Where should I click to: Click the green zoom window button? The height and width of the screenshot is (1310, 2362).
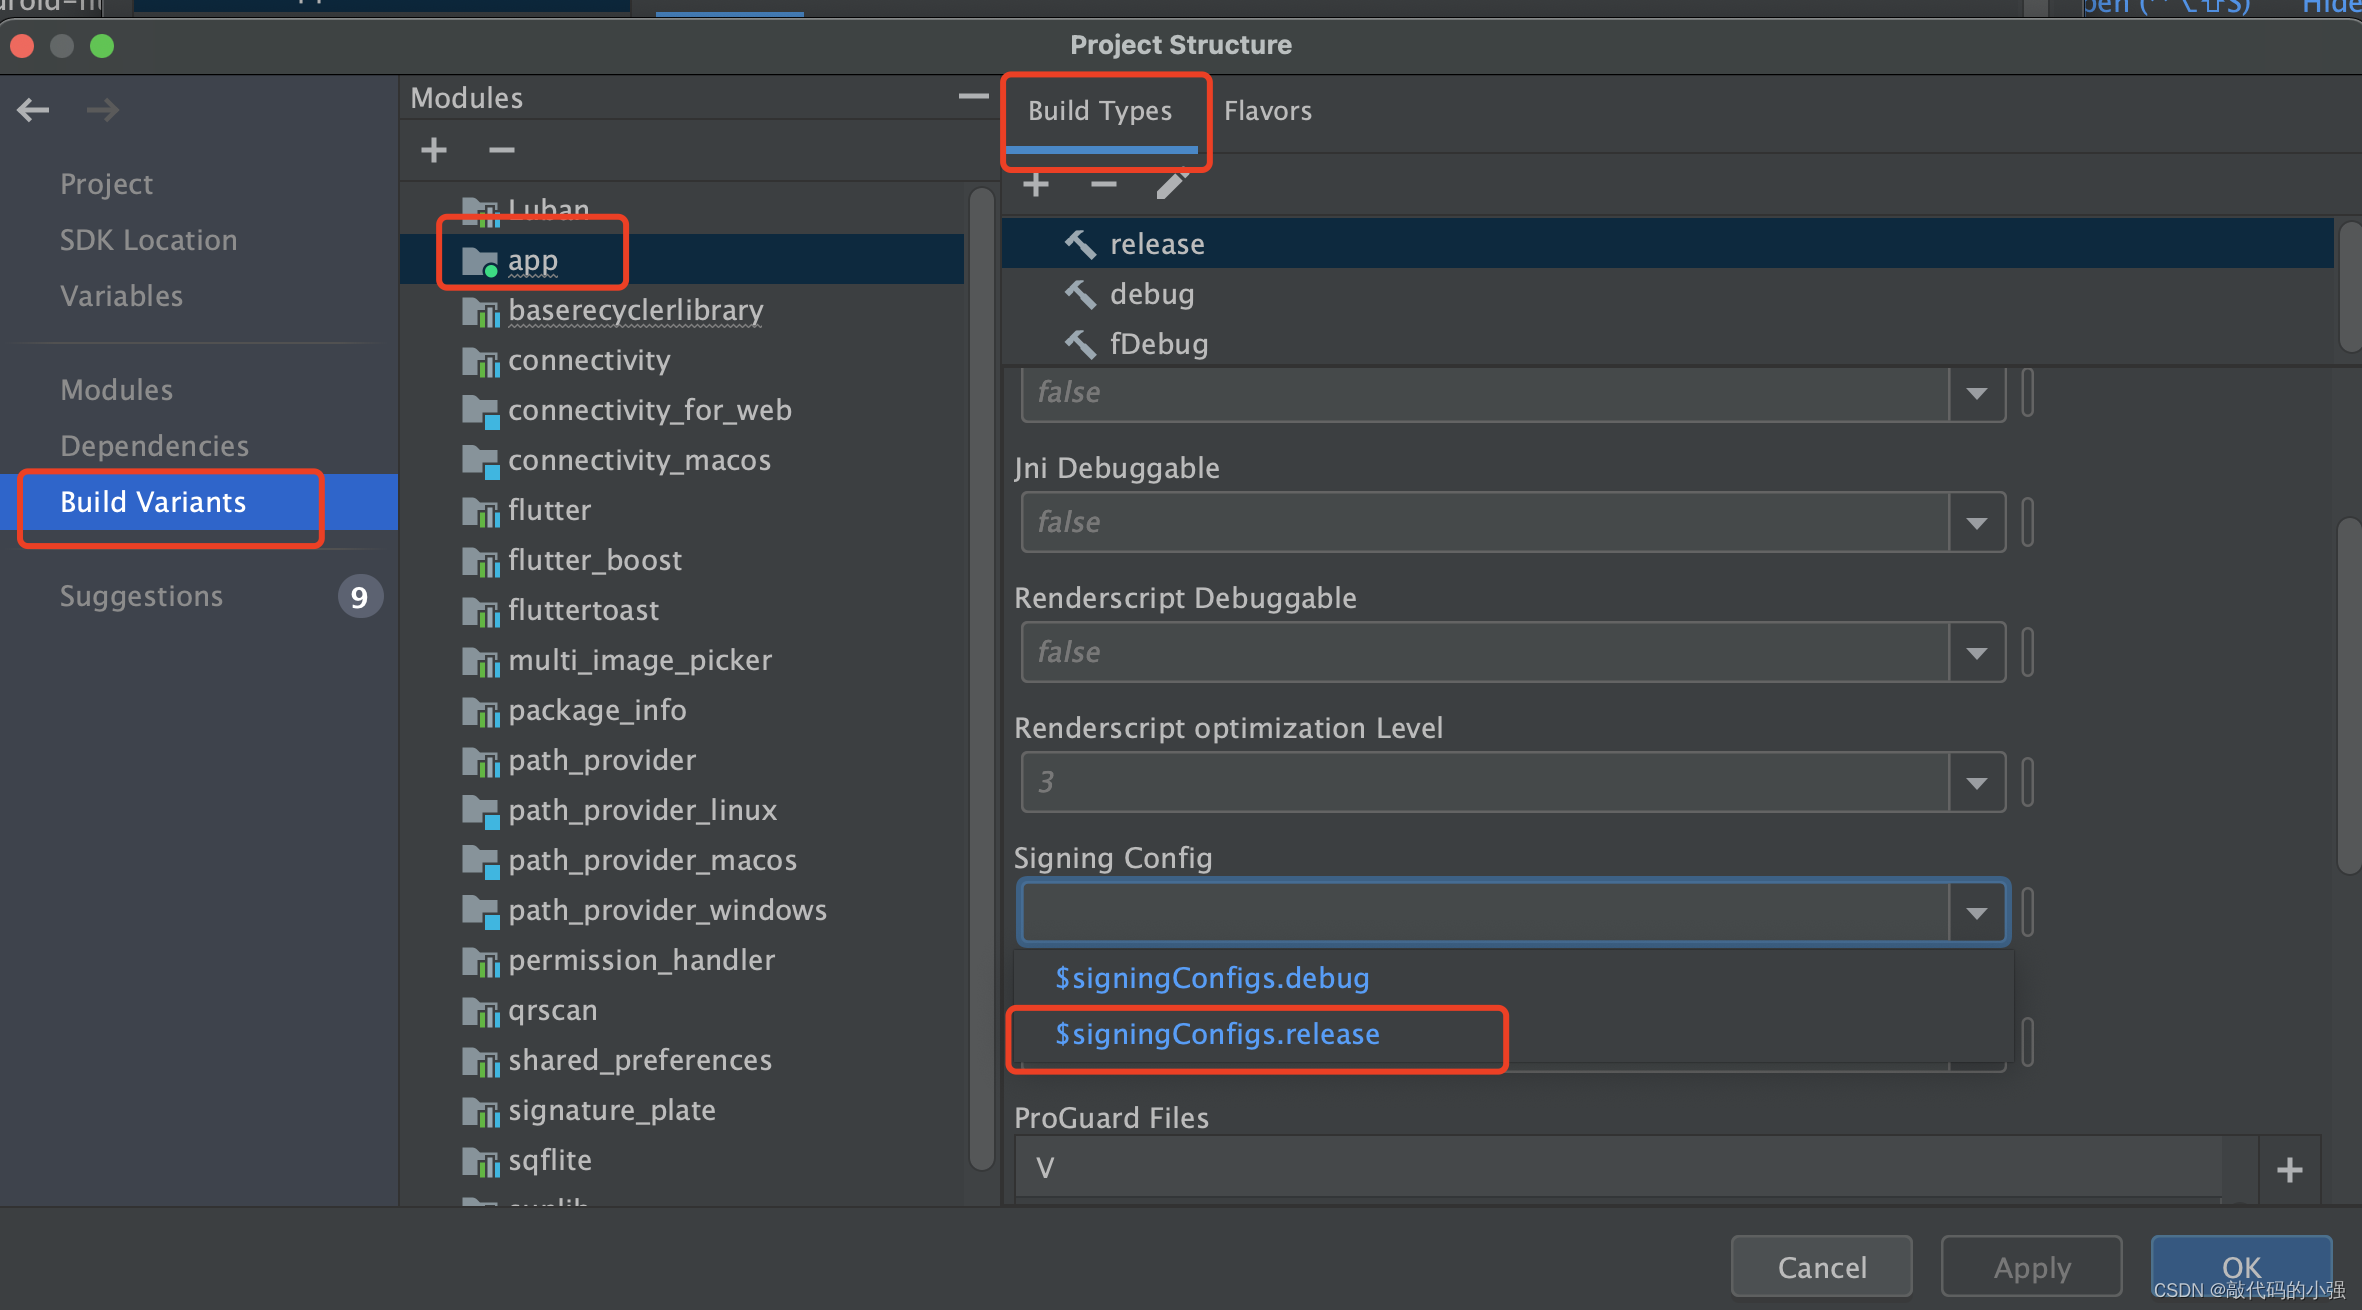102,46
